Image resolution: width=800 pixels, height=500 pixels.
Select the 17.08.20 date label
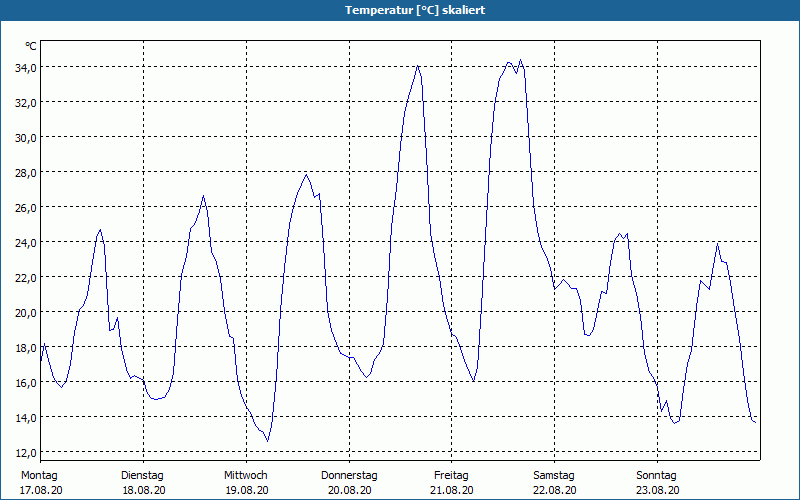[x=41, y=490]
